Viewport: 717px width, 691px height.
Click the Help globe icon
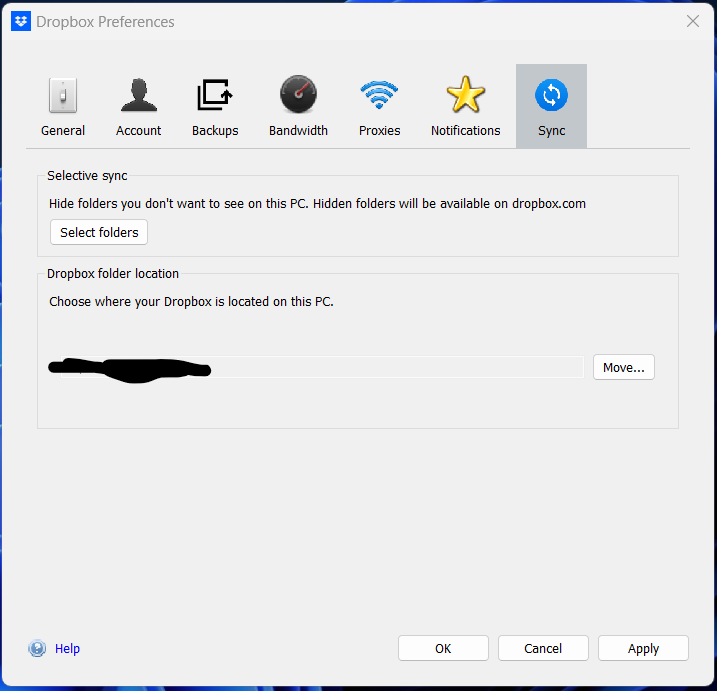point(37,648)
